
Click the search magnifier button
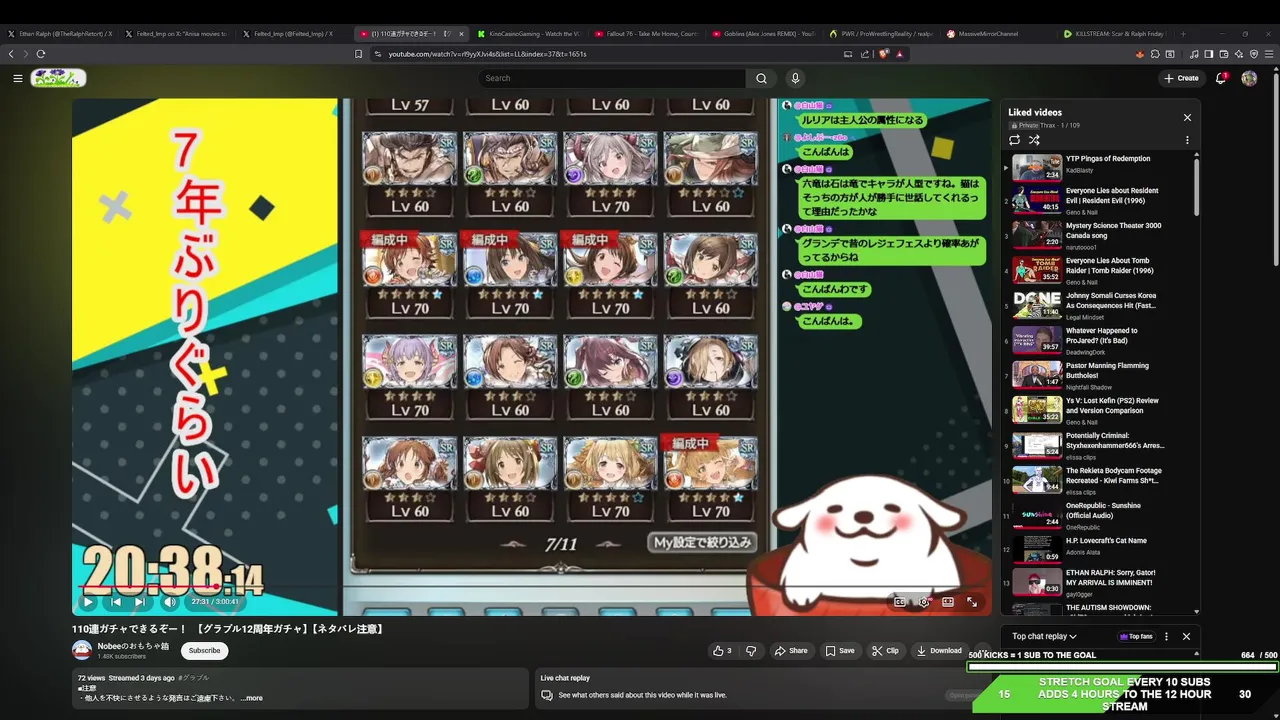coord(761,78)
